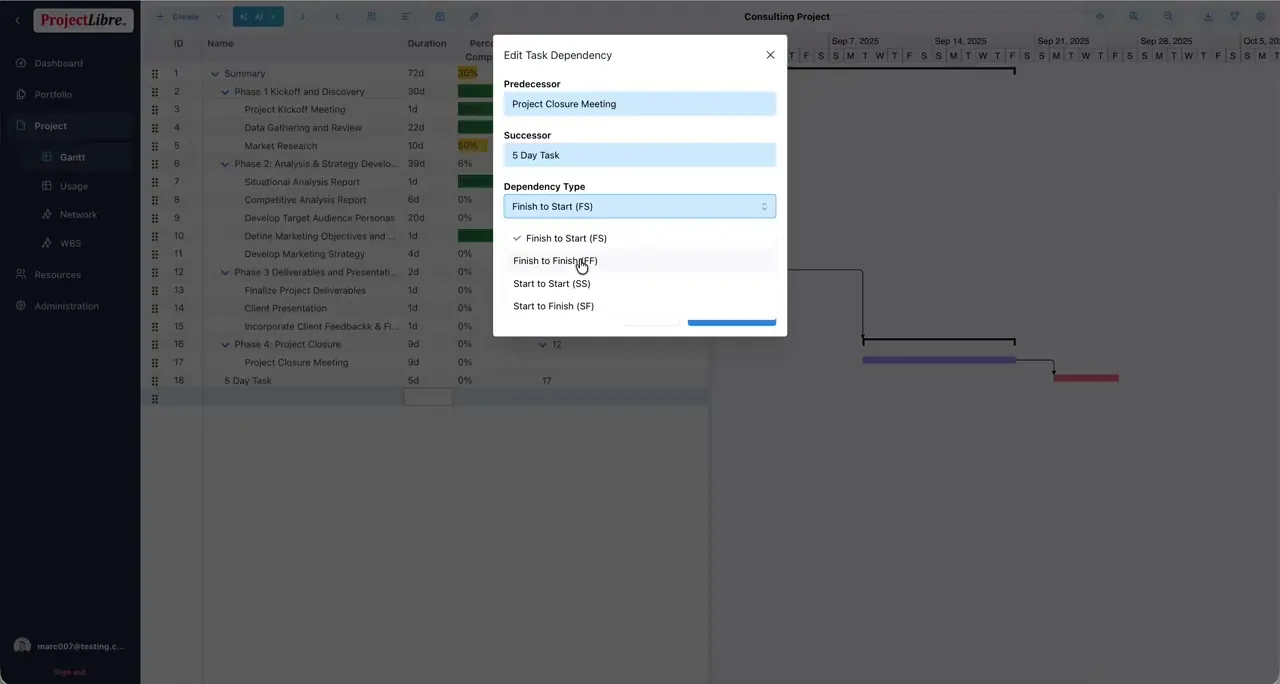The height and width of the screenshot is (684, 1280).
Task: Click the Network view icon
Action: (x=47, y=214)
